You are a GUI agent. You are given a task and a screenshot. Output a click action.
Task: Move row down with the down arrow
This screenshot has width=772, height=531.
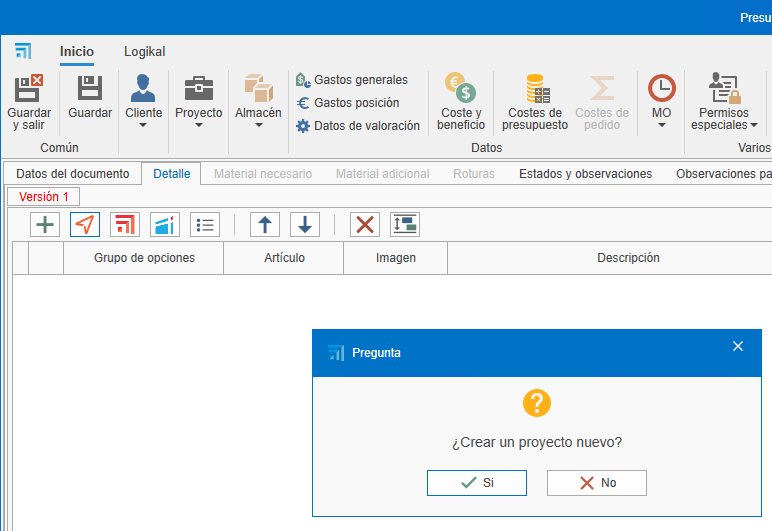tap(305, 225)
